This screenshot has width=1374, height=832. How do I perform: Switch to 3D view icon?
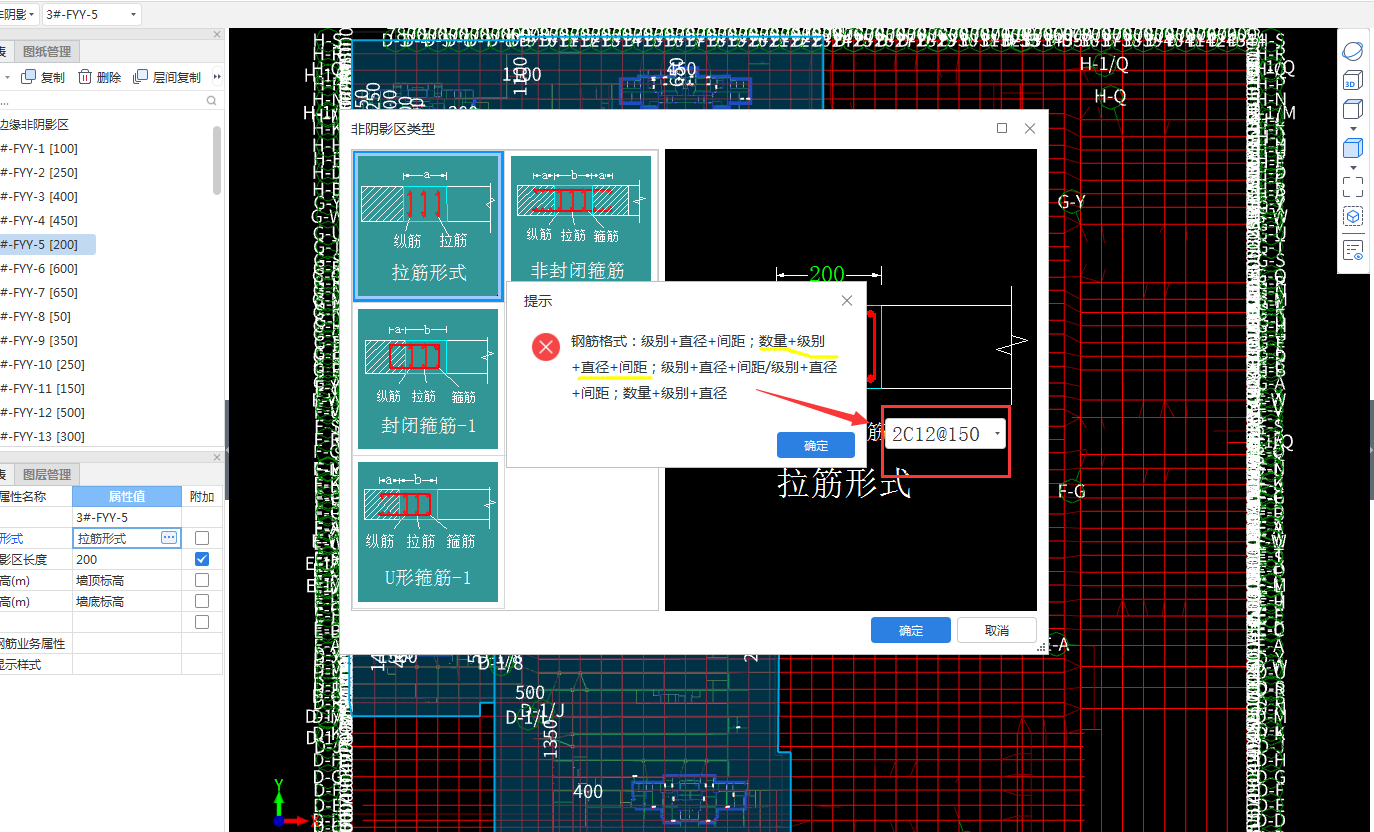tap(1352, 81)
